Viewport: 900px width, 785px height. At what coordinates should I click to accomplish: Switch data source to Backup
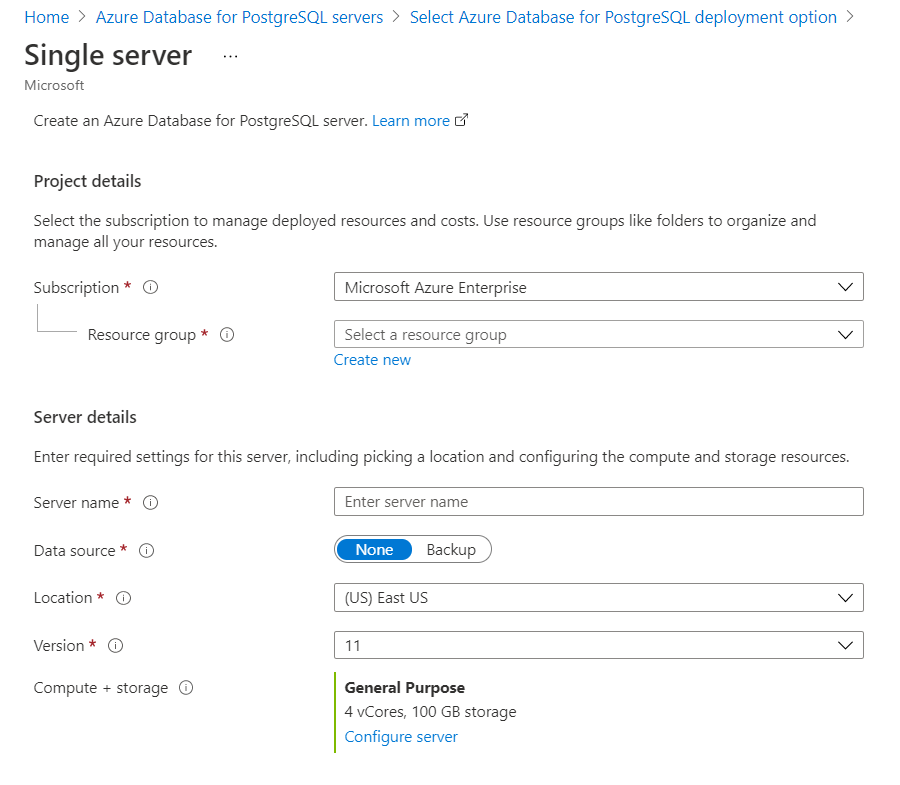click(x=451, y=550)
